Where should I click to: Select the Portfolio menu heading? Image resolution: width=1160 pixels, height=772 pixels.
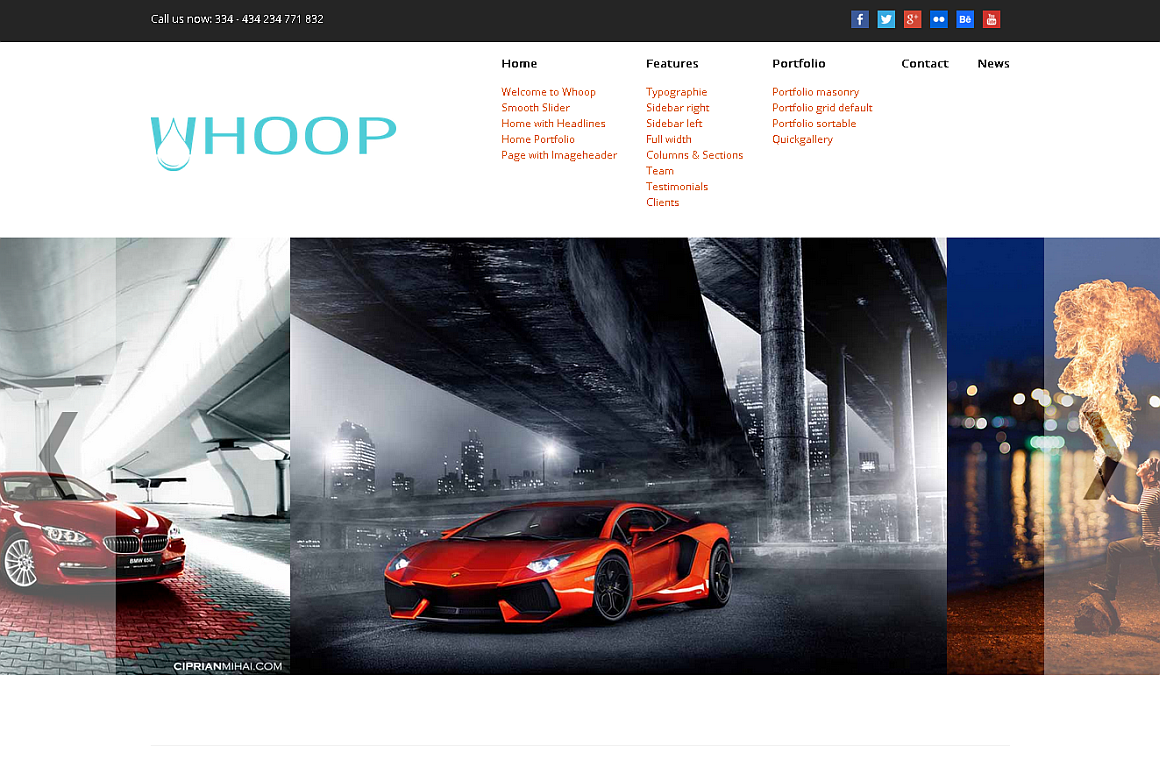798,64
